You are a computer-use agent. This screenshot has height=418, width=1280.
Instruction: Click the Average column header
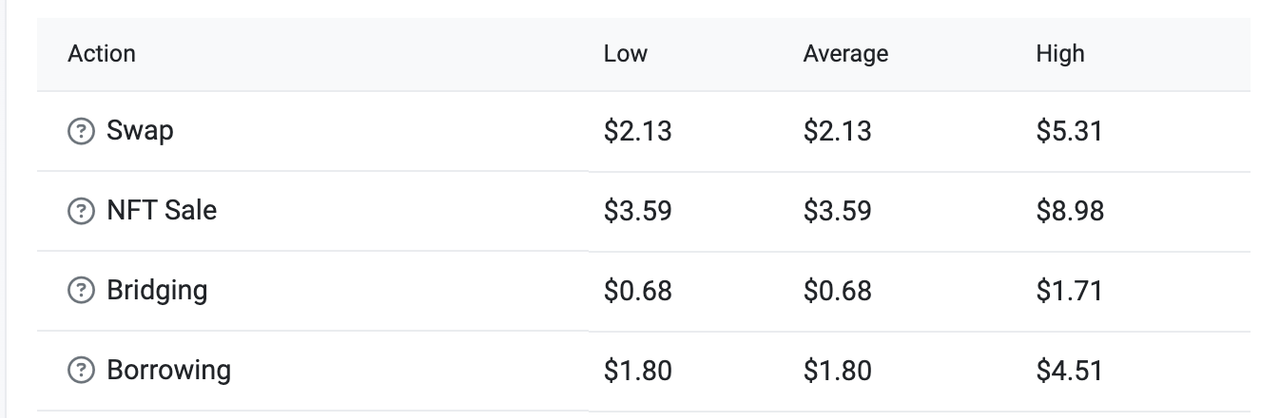(x=845, y=54)
